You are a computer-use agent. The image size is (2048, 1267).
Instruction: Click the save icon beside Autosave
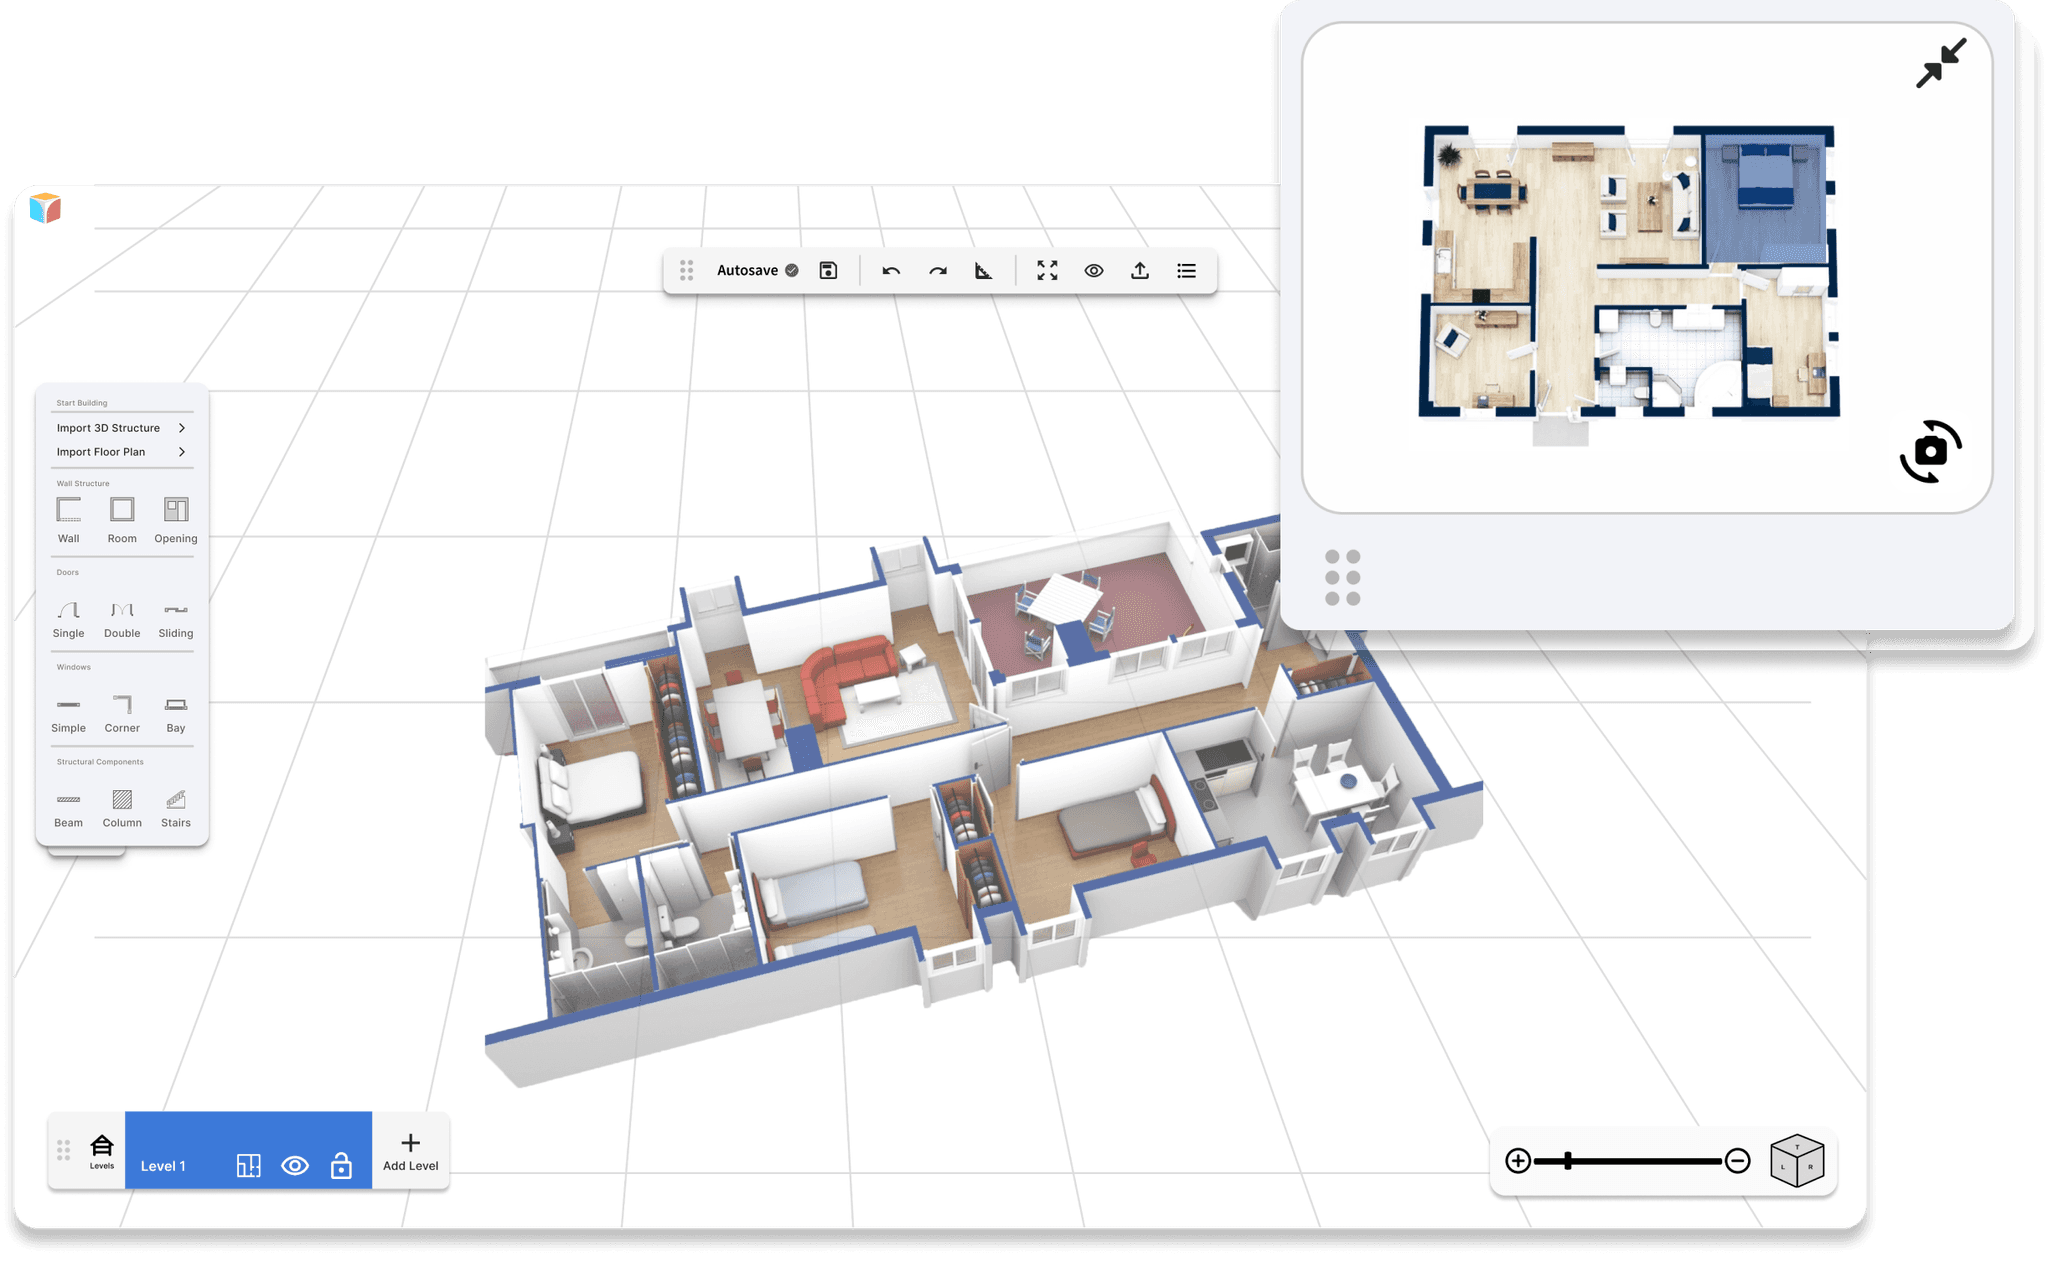828,270
